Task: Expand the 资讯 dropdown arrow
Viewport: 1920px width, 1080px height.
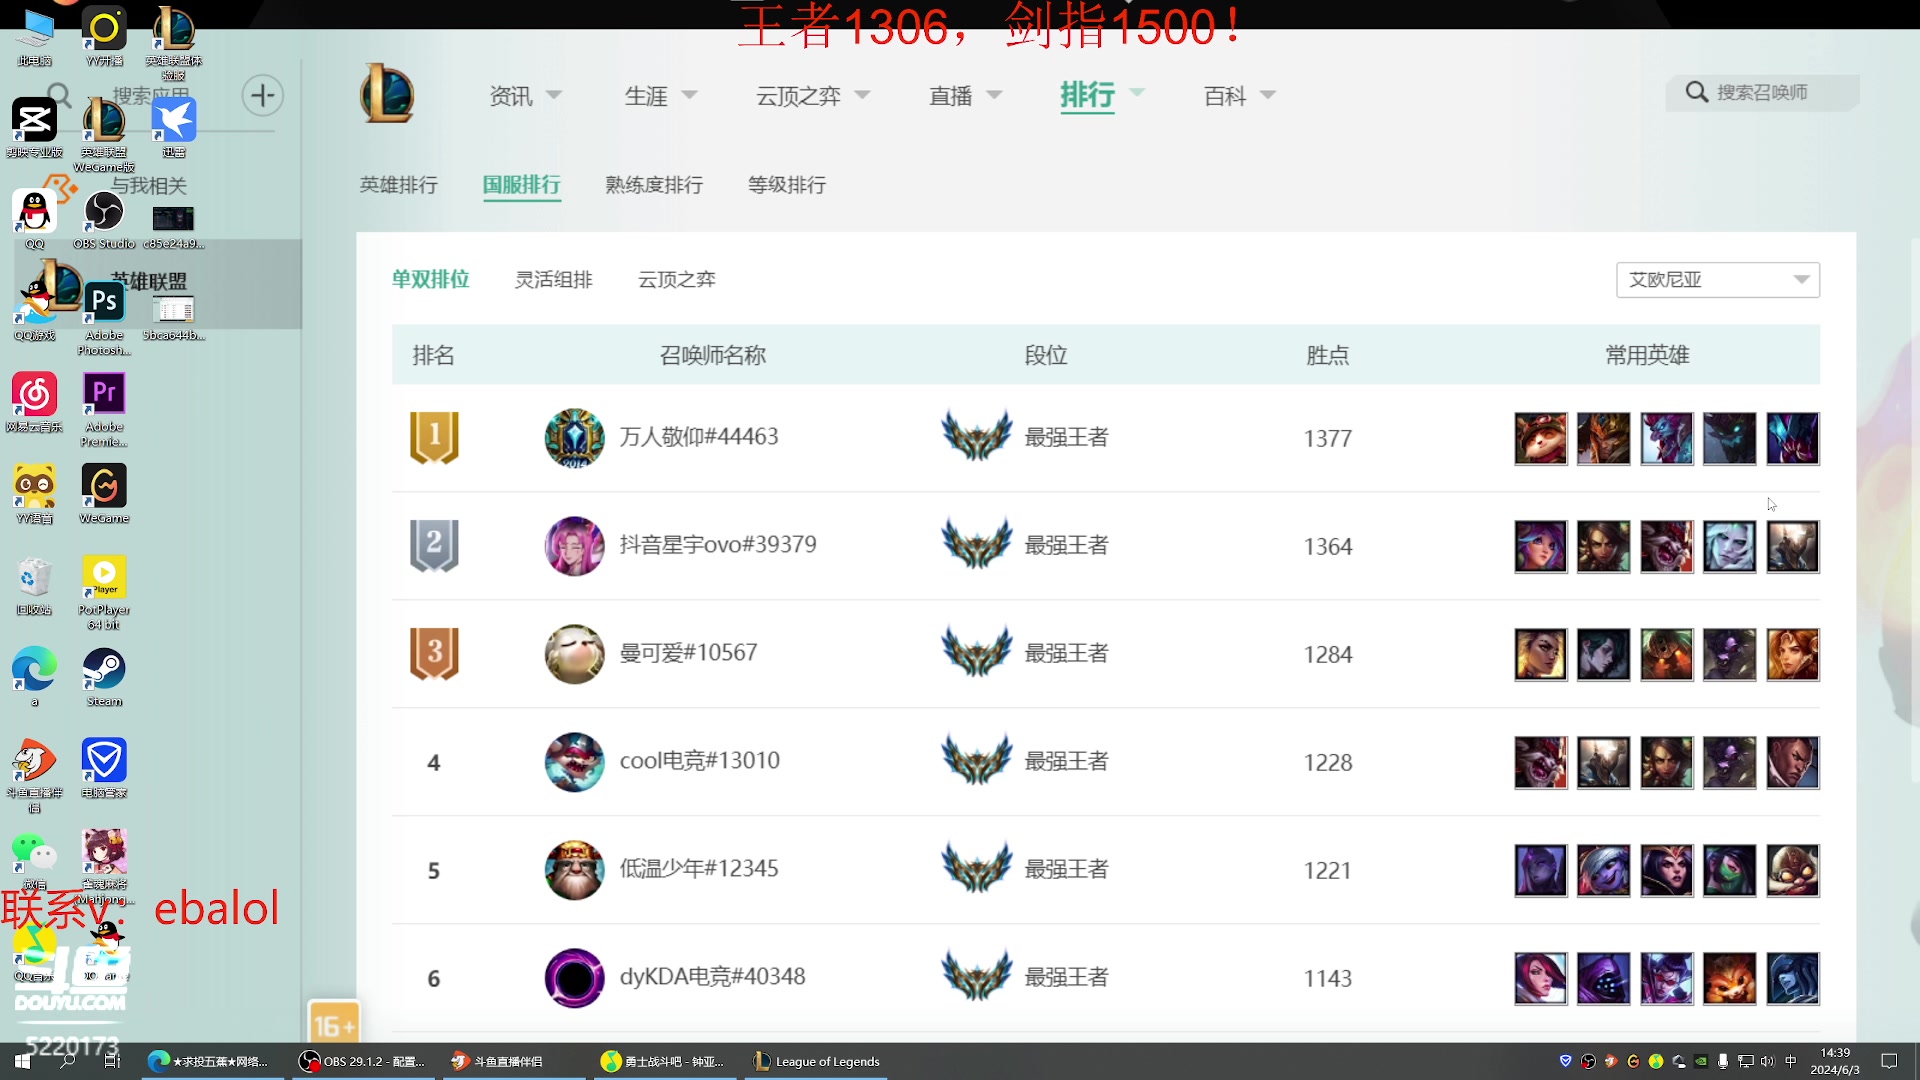Action: (554, 95)
